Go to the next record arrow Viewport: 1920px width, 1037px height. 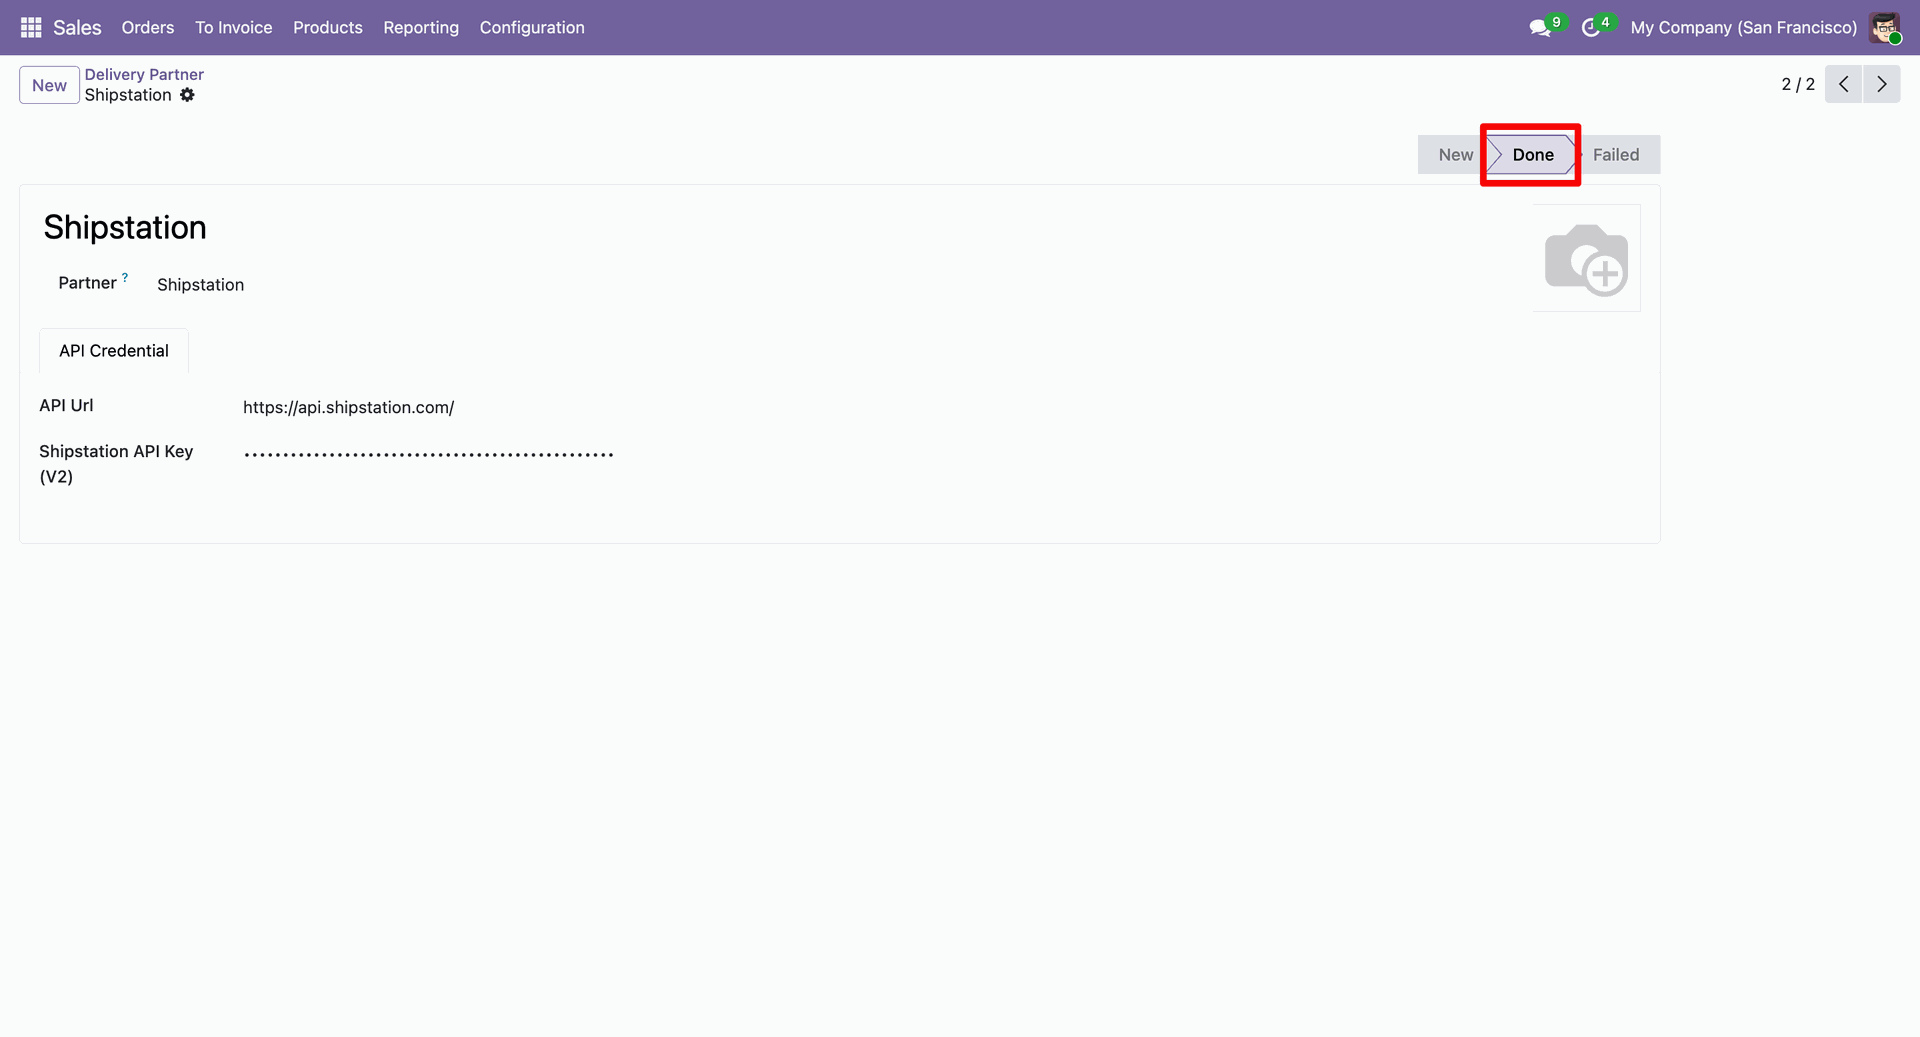[1882, 84]
